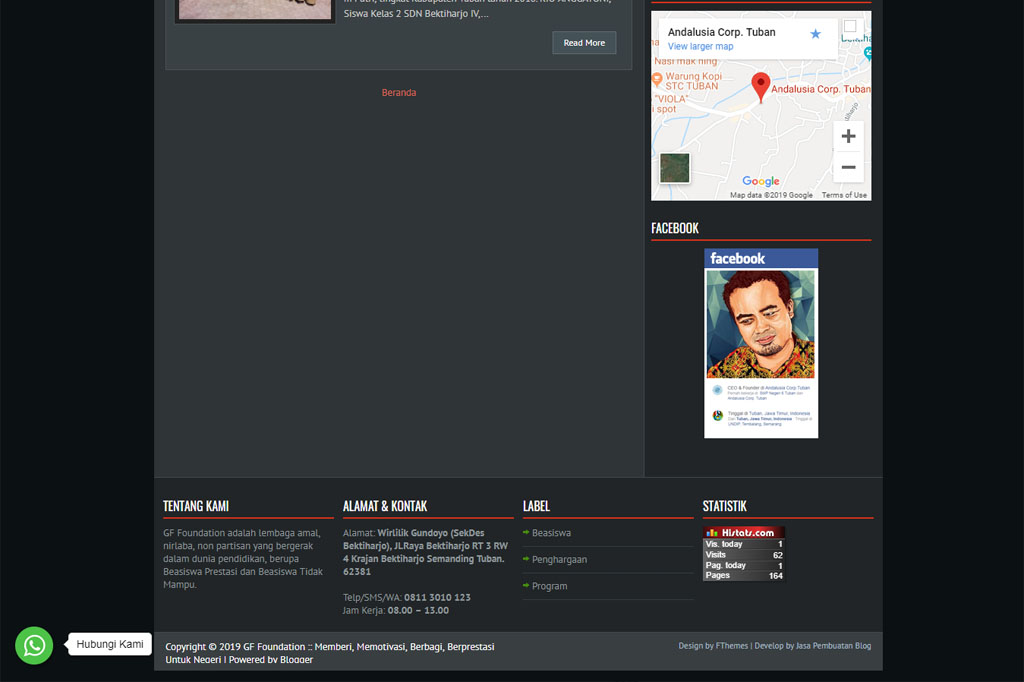Go to the Beranda page link
The height and width of the screenshot is (682, 1024).
pyautogui.click(x=399, y=93)
